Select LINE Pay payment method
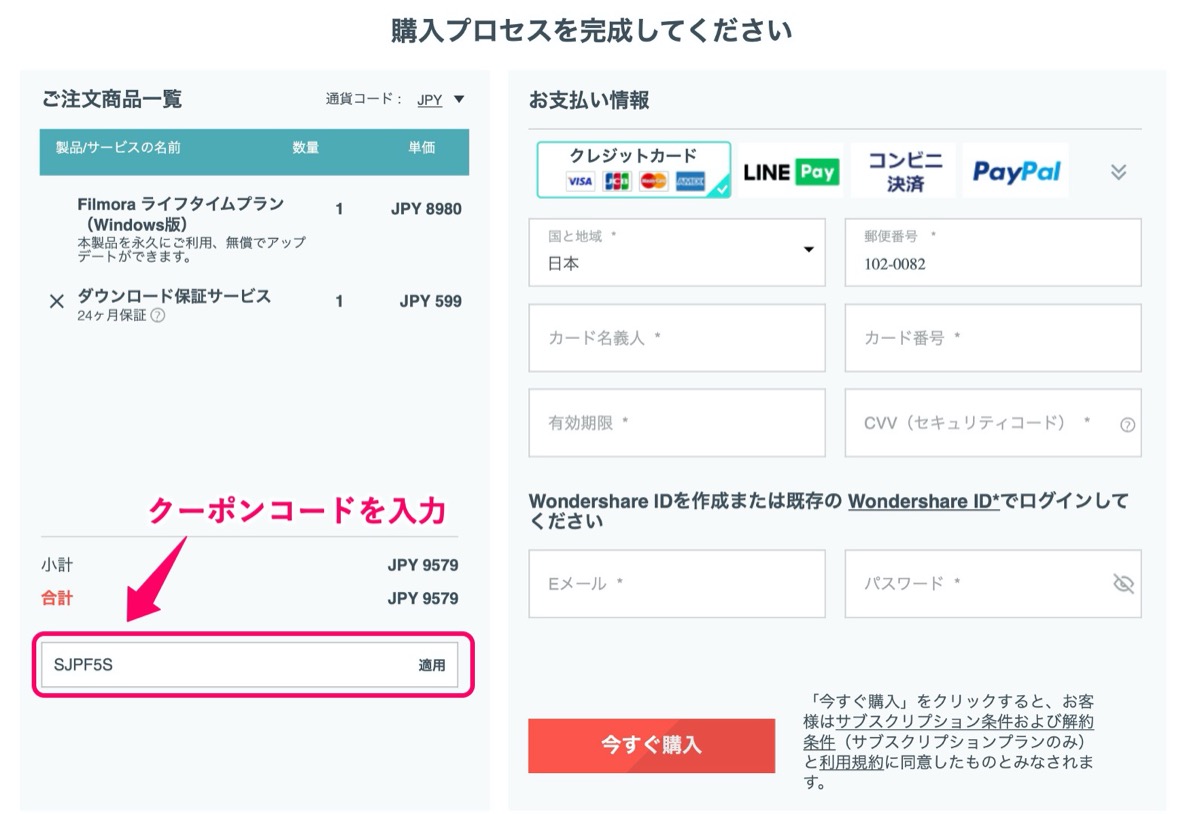 (x=790, y=171)
